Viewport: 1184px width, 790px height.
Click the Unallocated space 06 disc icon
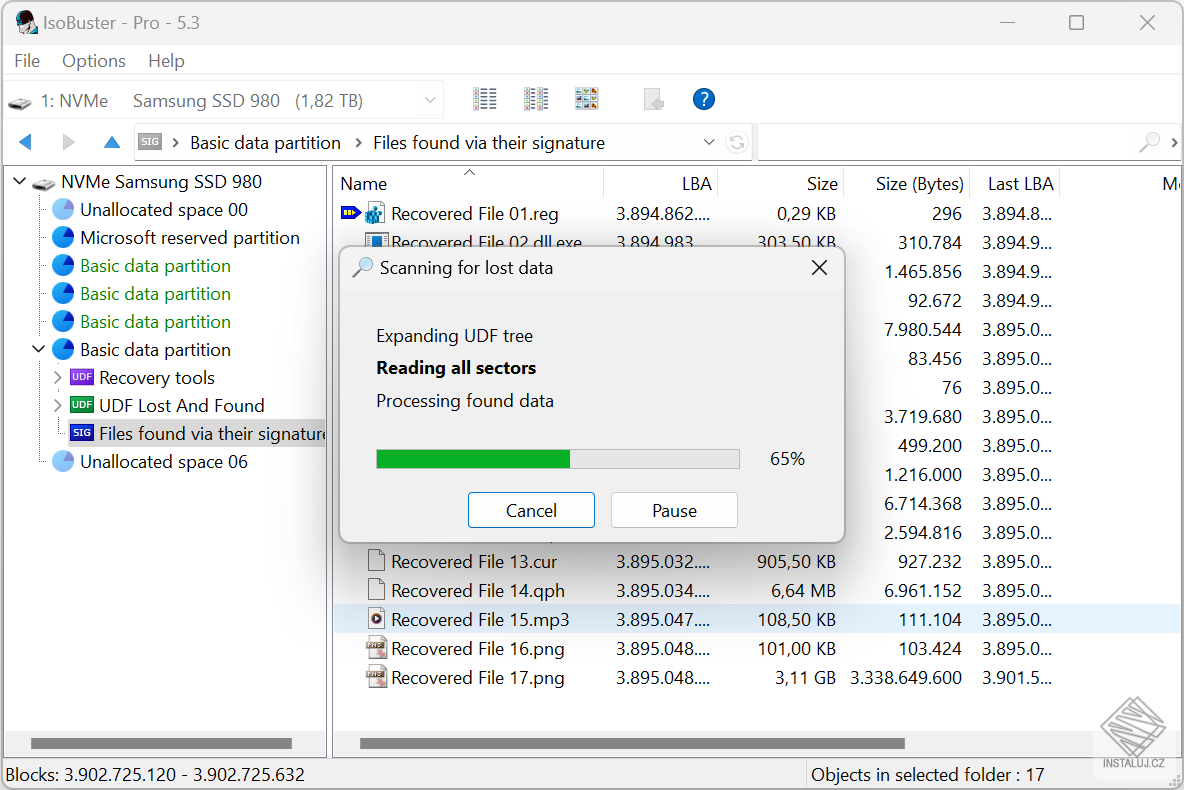point(63,461)
